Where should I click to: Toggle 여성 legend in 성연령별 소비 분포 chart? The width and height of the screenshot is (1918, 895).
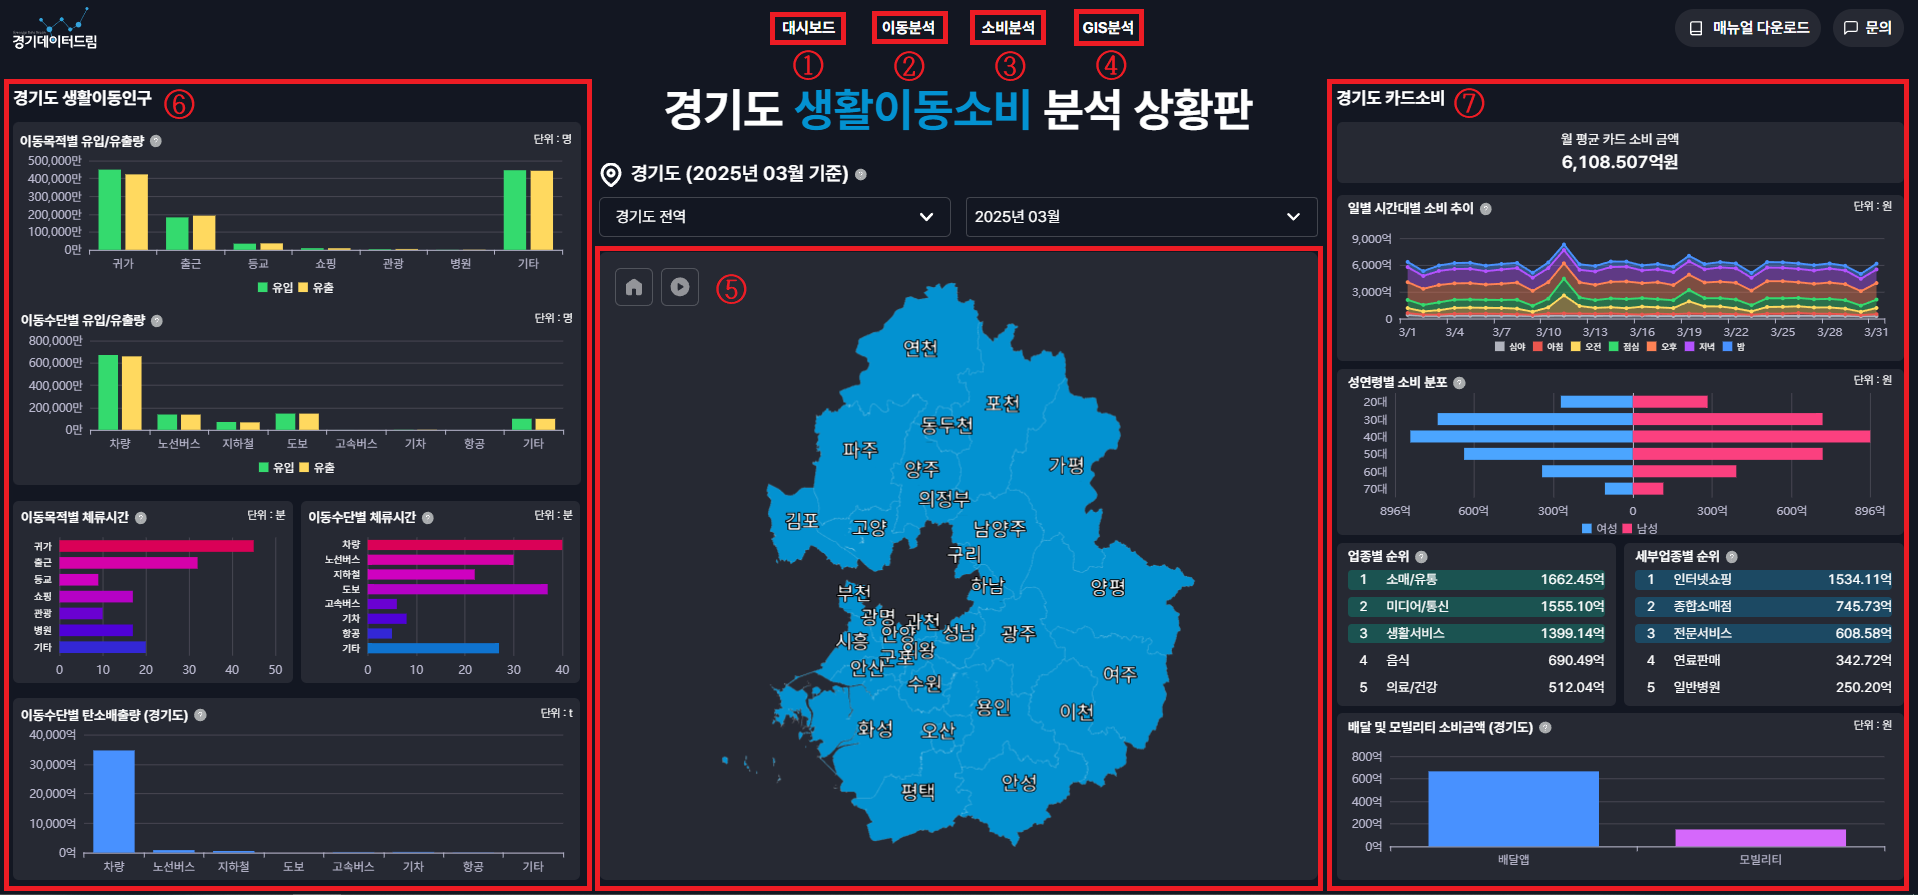click(1599, 528)
